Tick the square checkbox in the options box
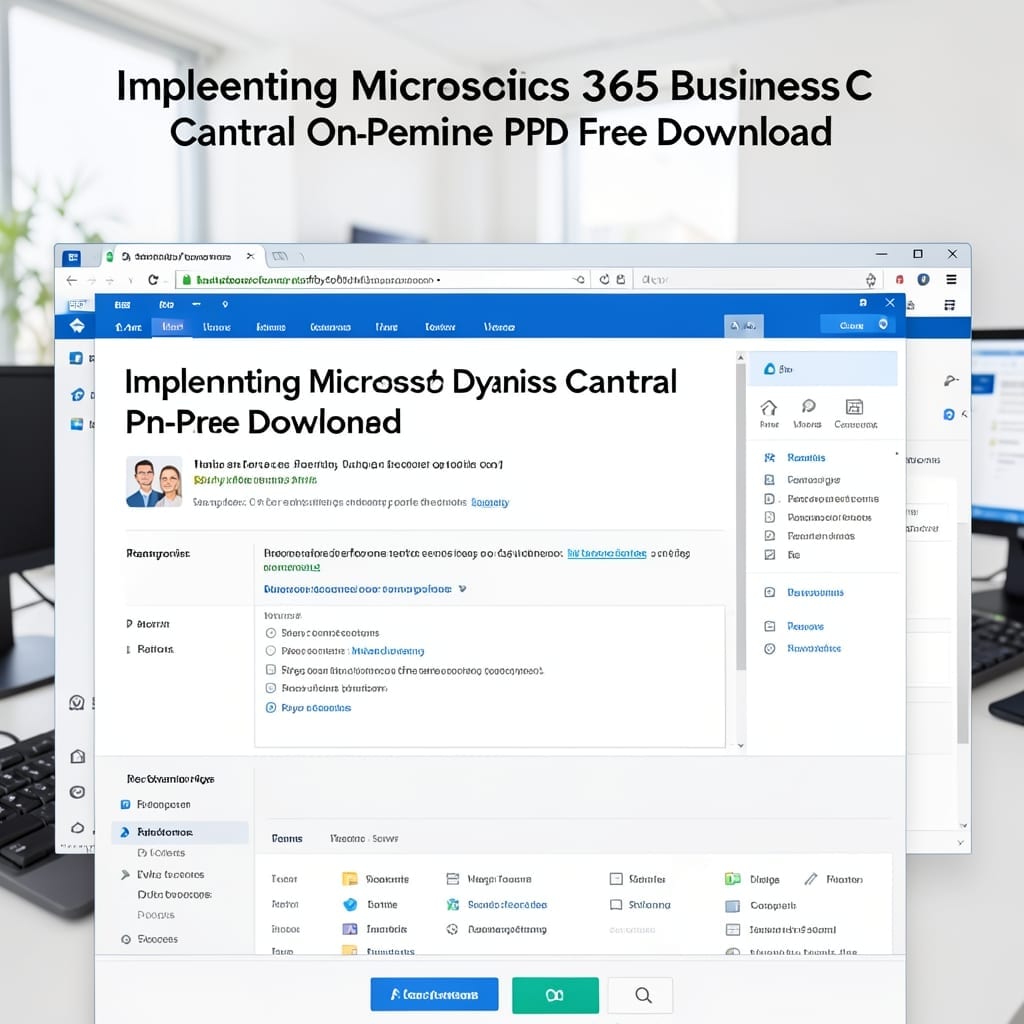The height and width of the screenshot is (1024, 1024). pos(271,669)
